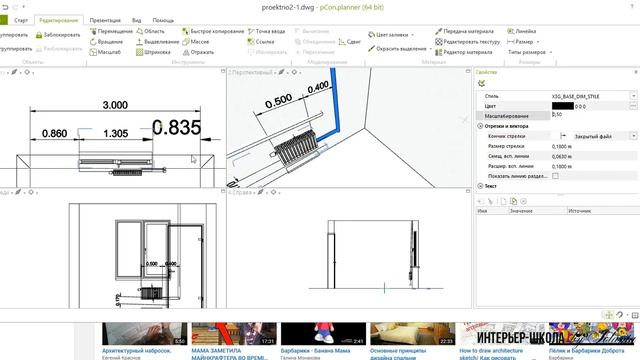Viewport: 640px width, 360px height.
Task: Select the Размер dimension tool
Action: (x=520, y=42)
